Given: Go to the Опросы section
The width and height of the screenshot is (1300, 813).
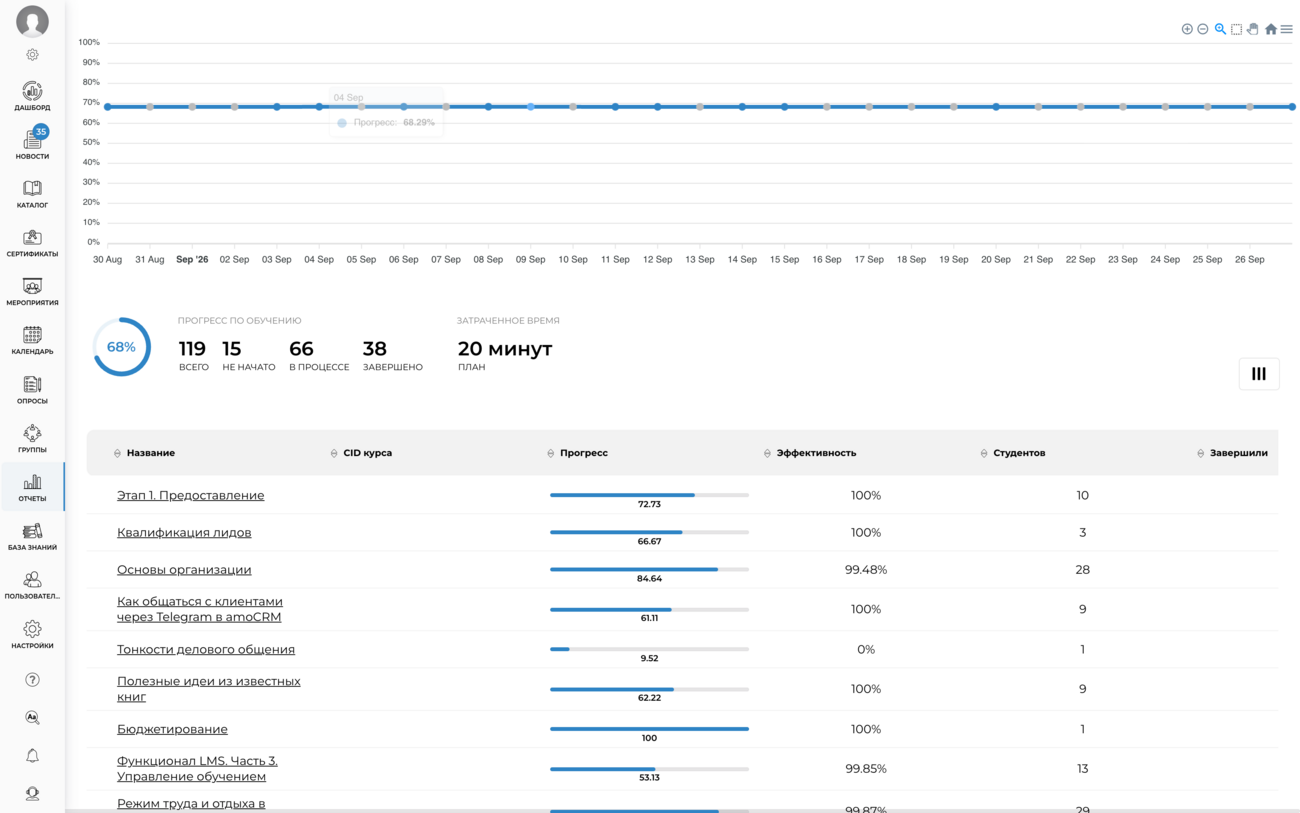Looking at the screenshot, I should click(x=32, y=389).
